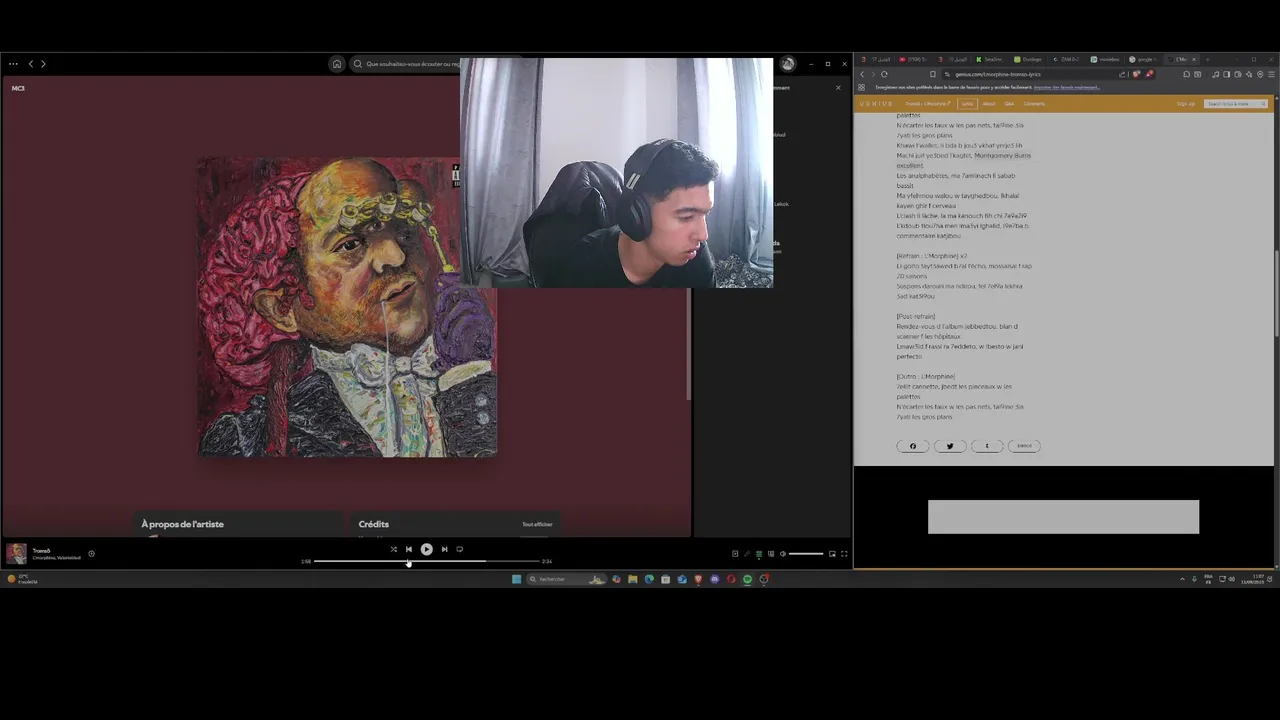The image size is (1280, 720).
Task: Open Spotify mini player icon
Action: click(x=832, y=554)
